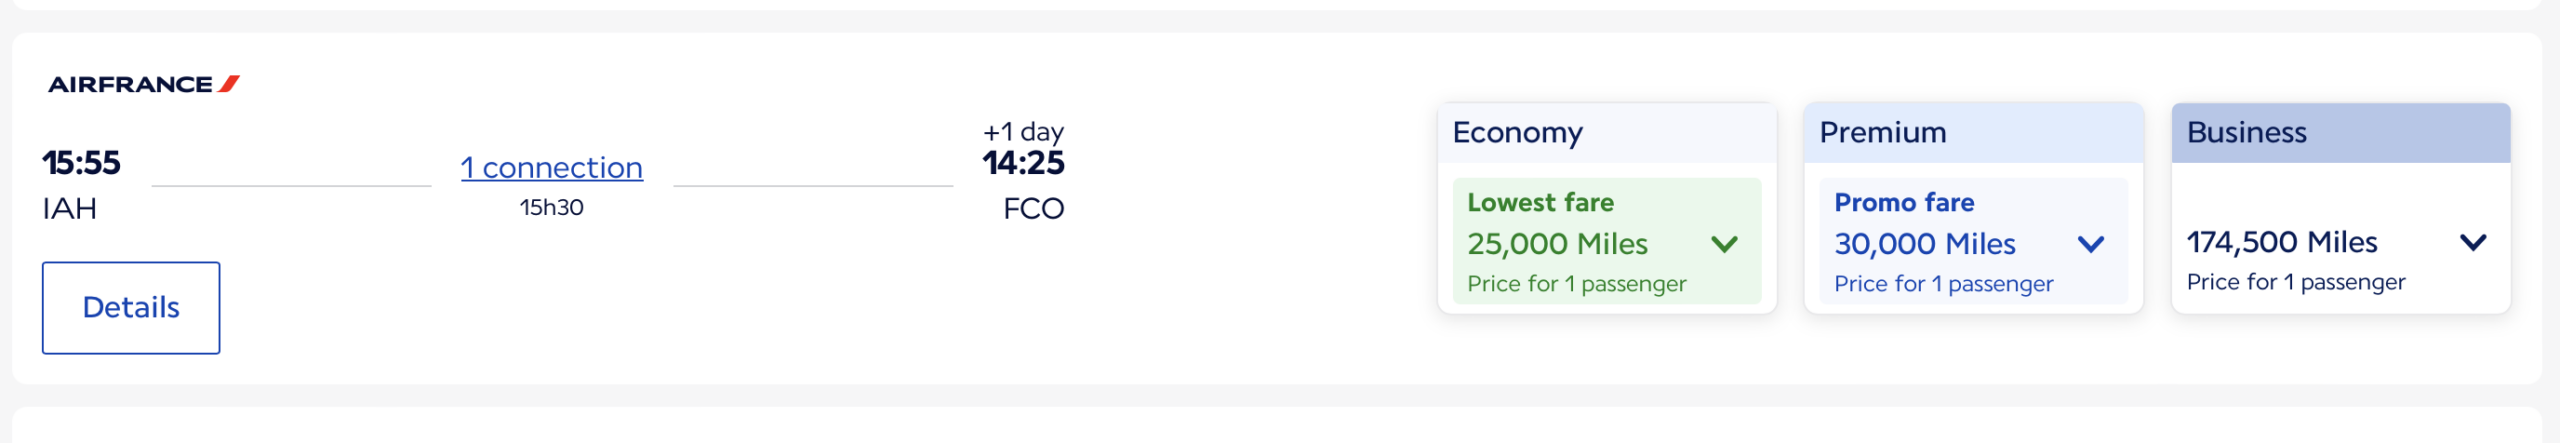Click the IAH departure airport code
Screen dimensions: 2560x443
(70, 209)
